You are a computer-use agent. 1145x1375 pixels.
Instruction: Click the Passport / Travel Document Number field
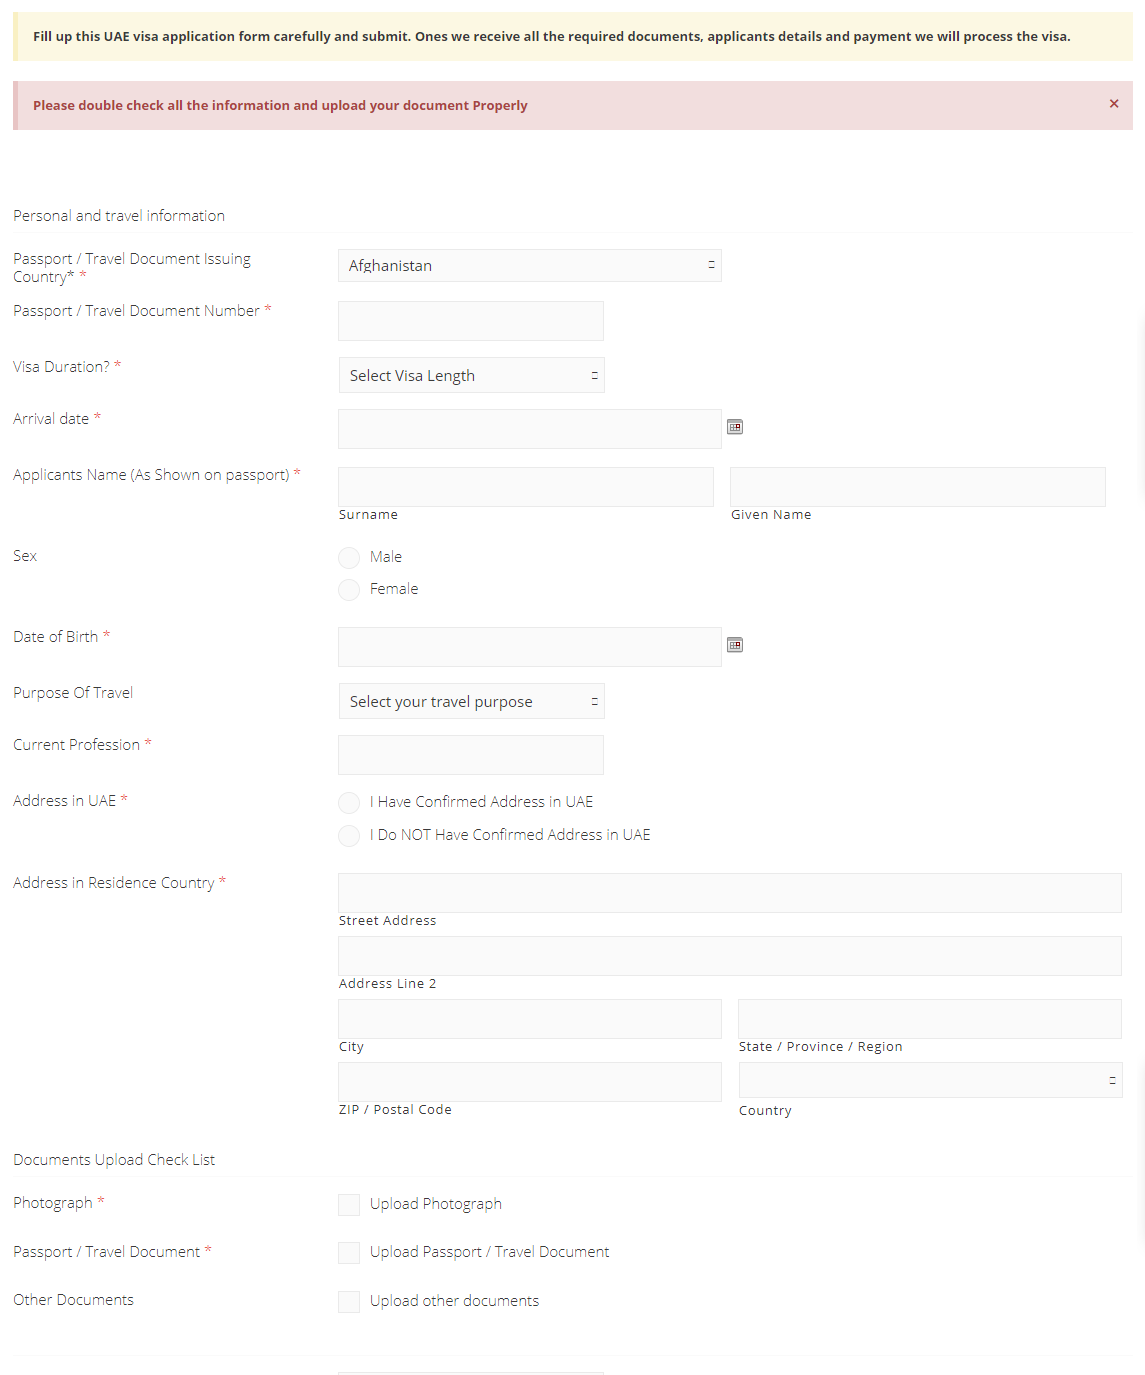pos(470,320)
